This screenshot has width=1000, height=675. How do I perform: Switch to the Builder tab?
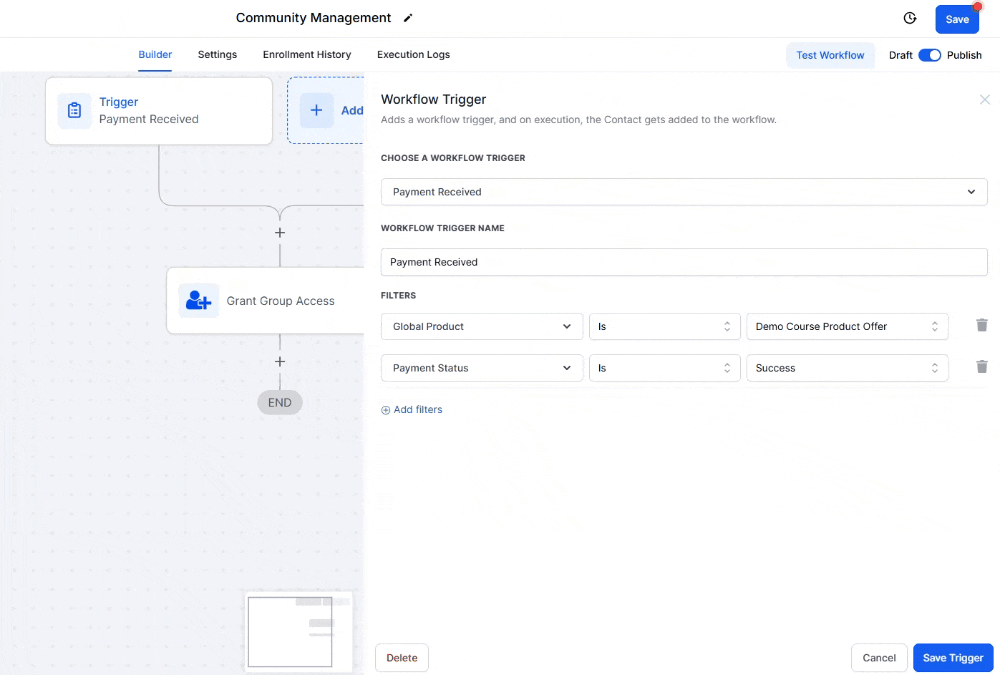coord(155,55)
